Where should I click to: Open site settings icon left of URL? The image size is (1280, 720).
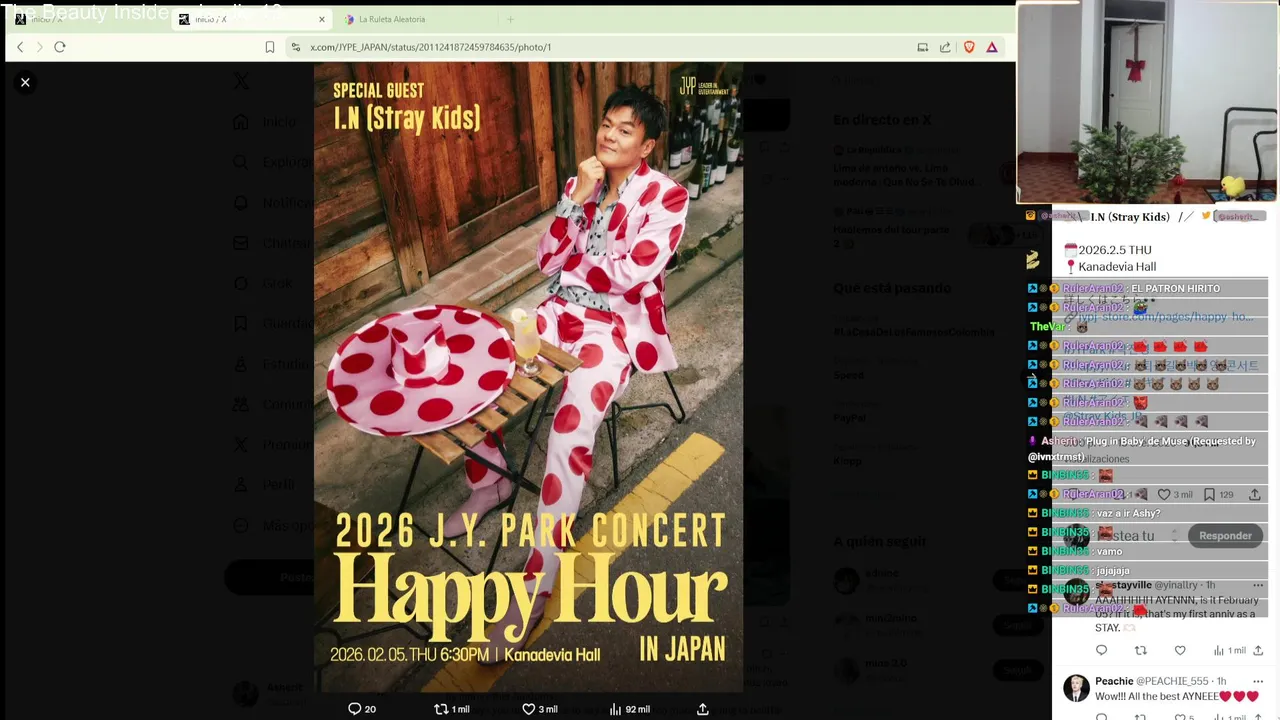pyautogui.click(x=295, y=47)
